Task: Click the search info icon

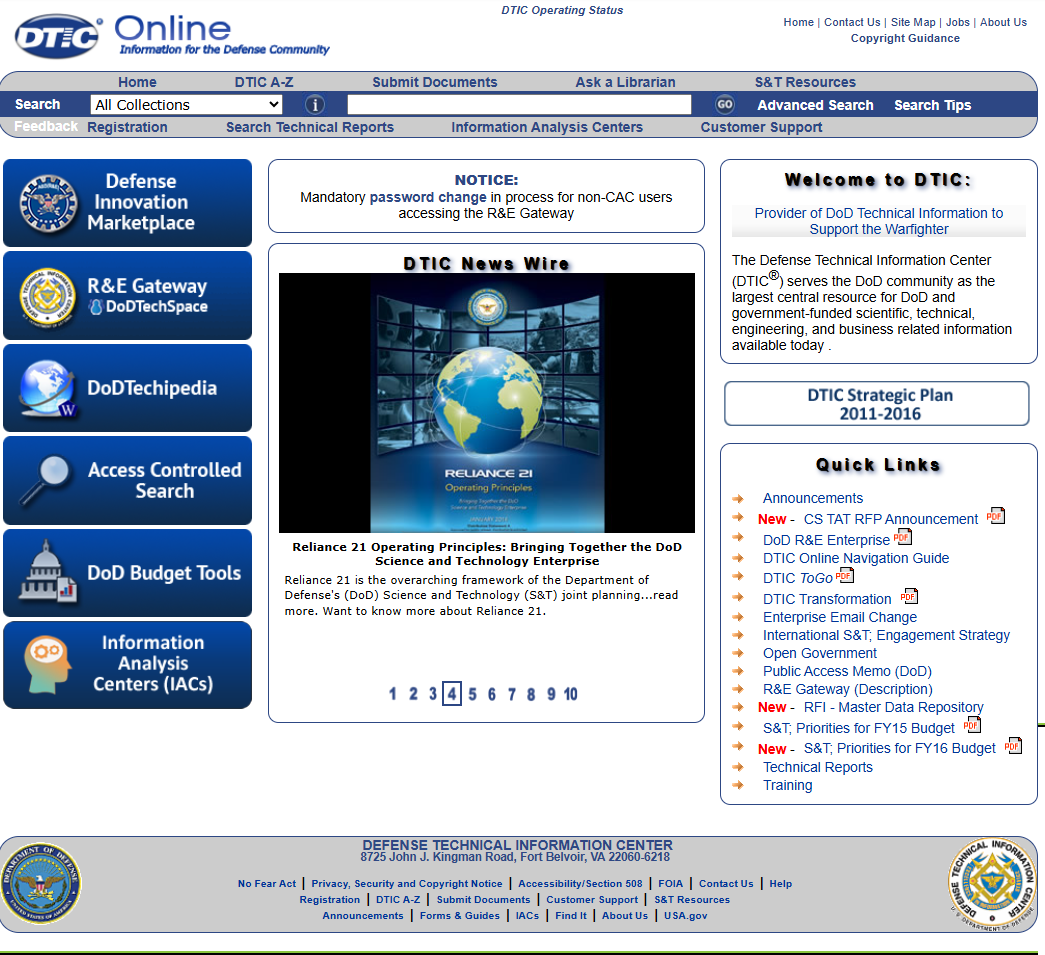Action: (x=315, y=105)
